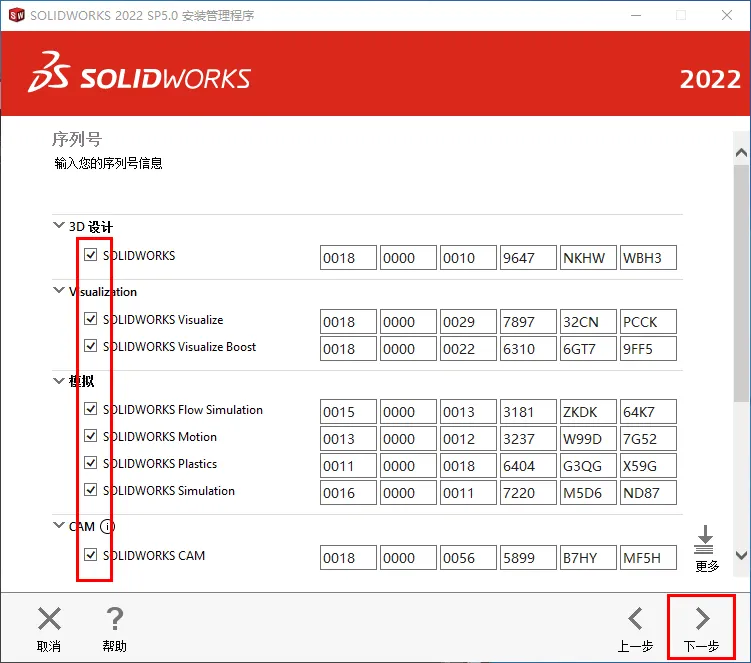
Task: Click Flow Simulation field ZKDK
Action: 588,412
